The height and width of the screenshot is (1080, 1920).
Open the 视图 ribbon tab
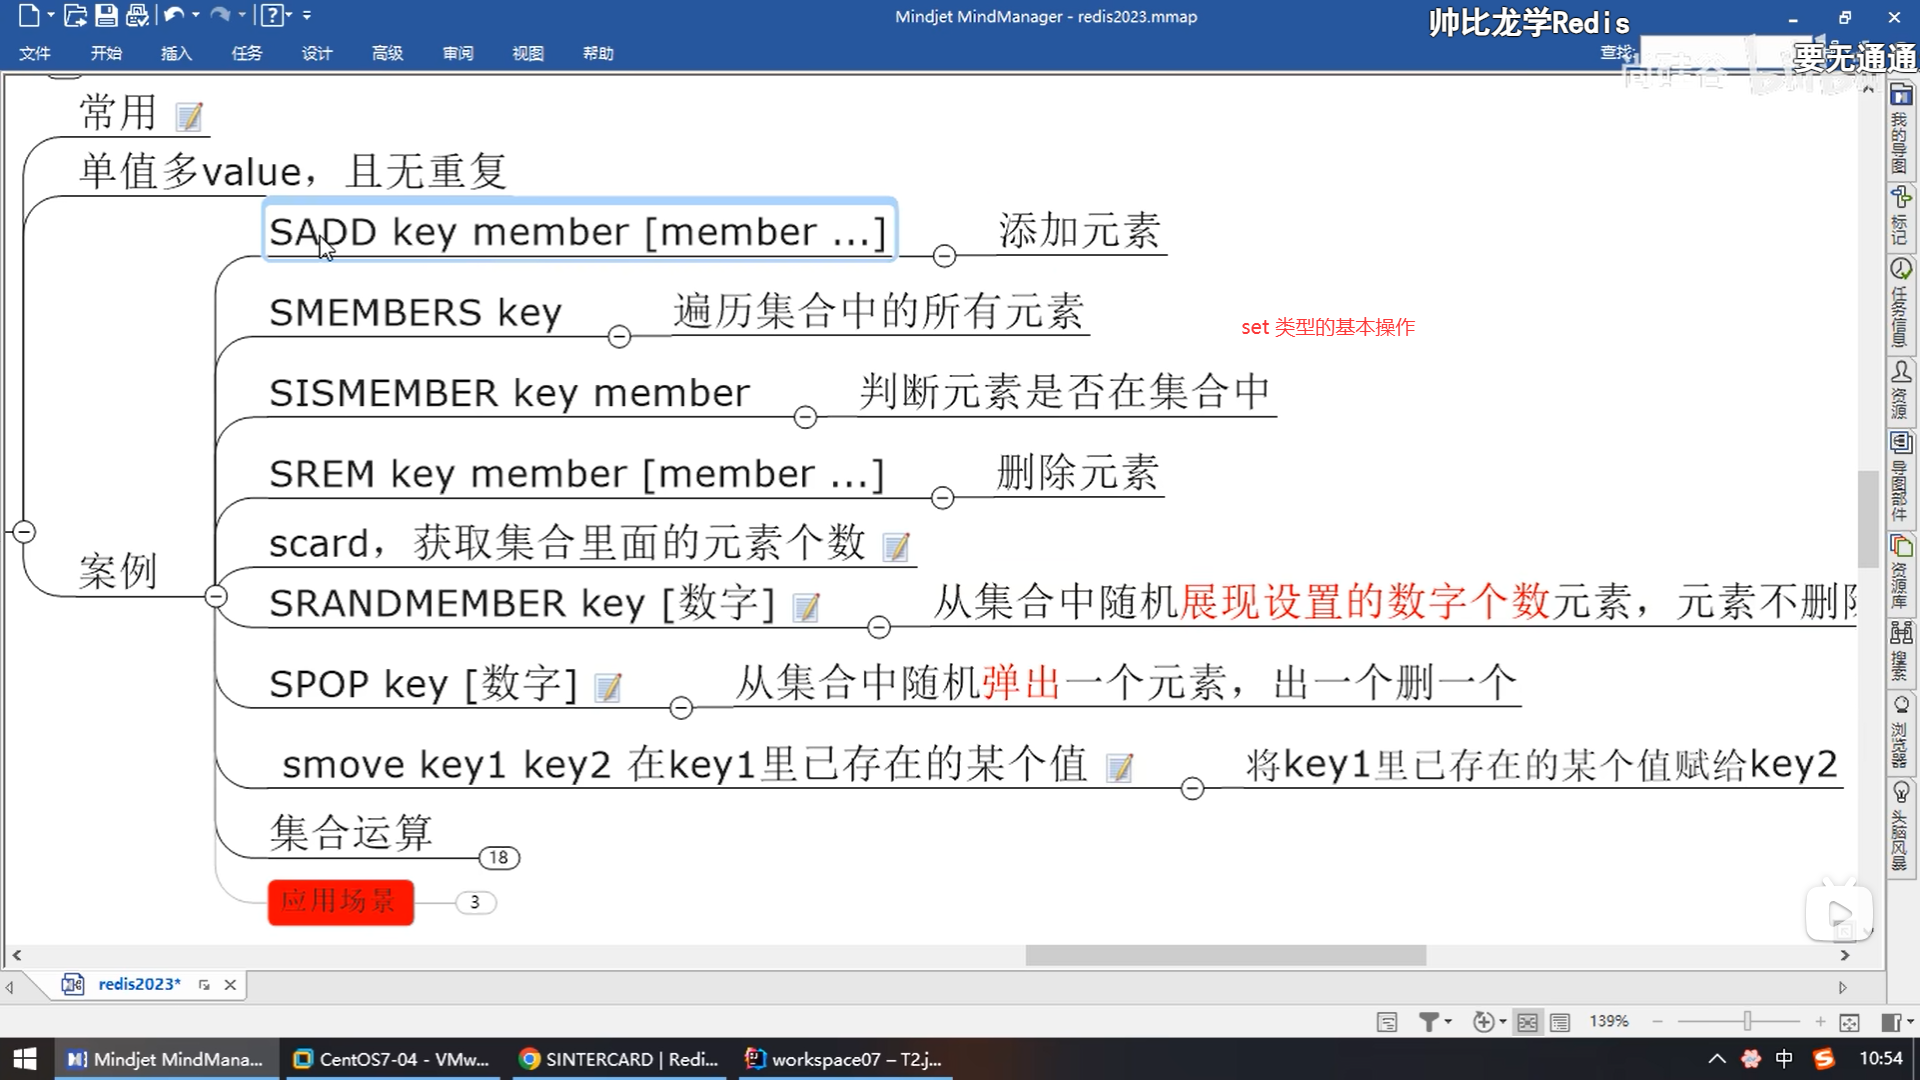527,53
